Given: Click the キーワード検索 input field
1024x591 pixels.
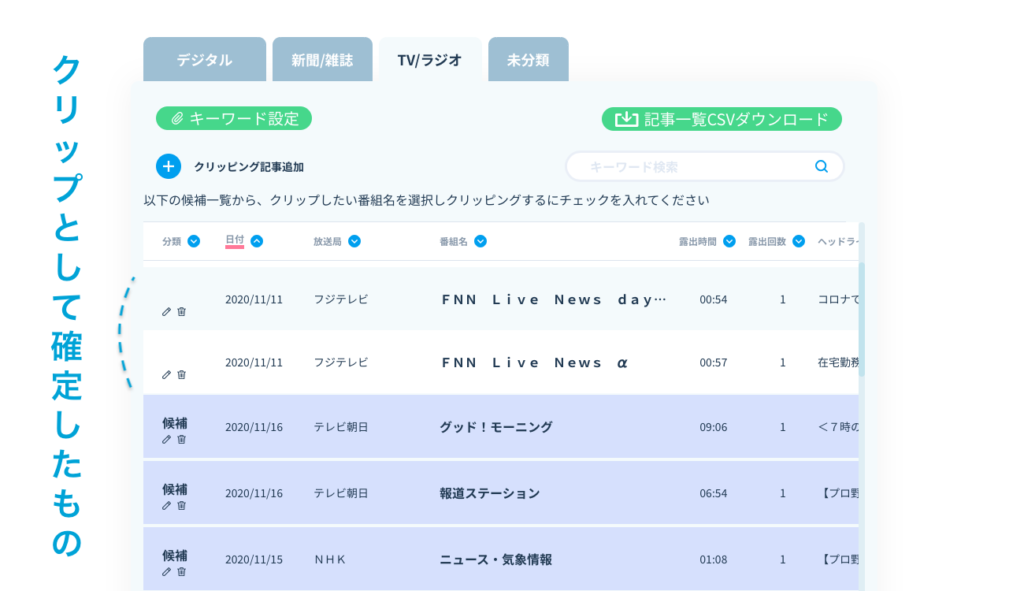Looking at the screenshot, I should pyautogui.click(x=690, y=167).
